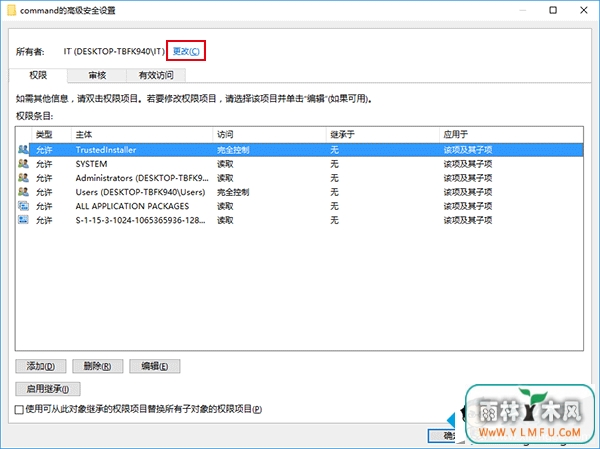Click the S-1-15-3-1024 row package icon
The height and width of the screenshot is (449, 600).
(23, 220)
